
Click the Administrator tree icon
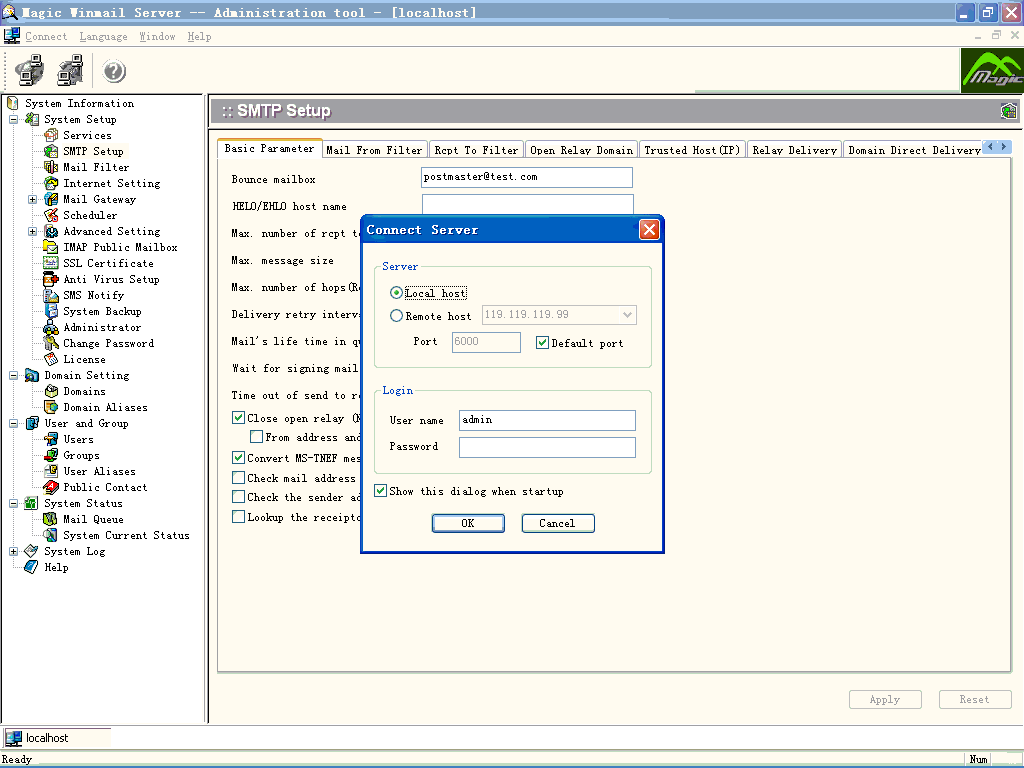point(51,327)
